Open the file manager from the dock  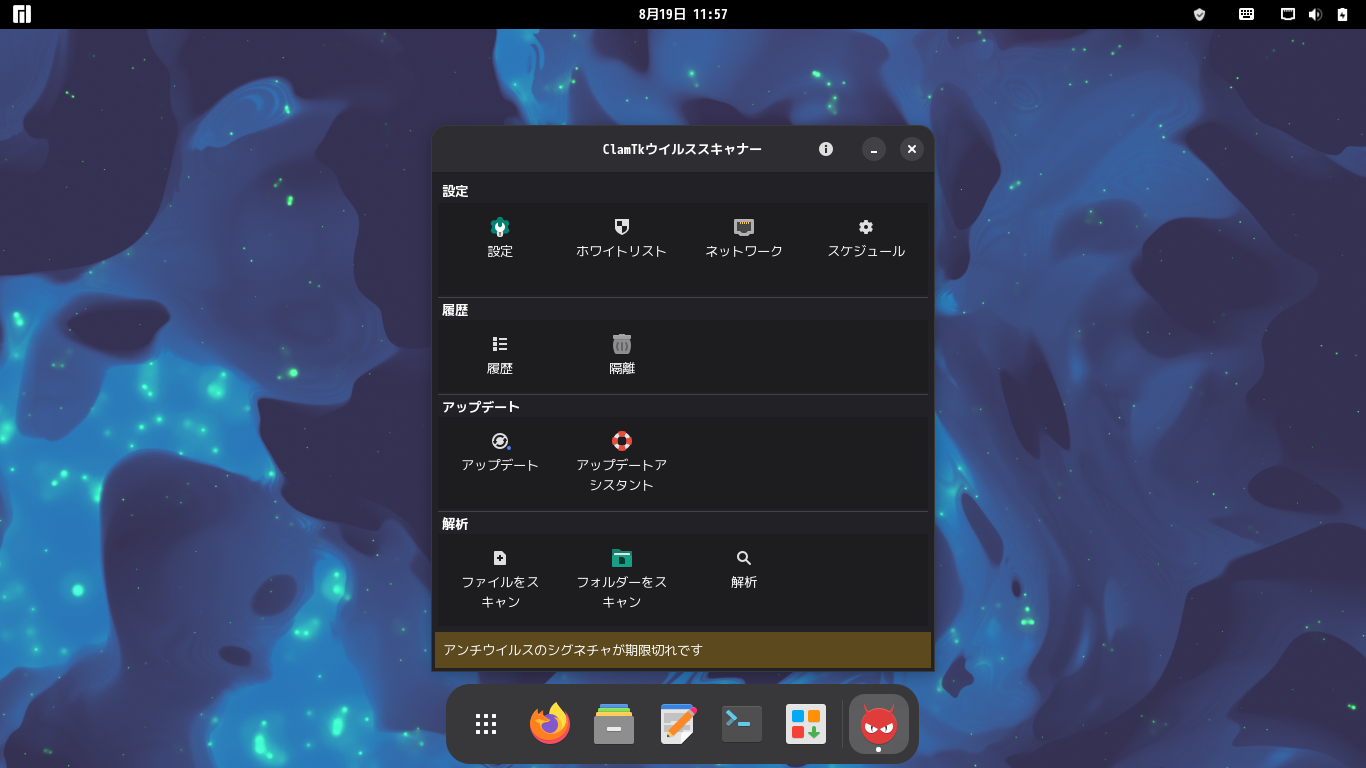(x=614, y=724)
